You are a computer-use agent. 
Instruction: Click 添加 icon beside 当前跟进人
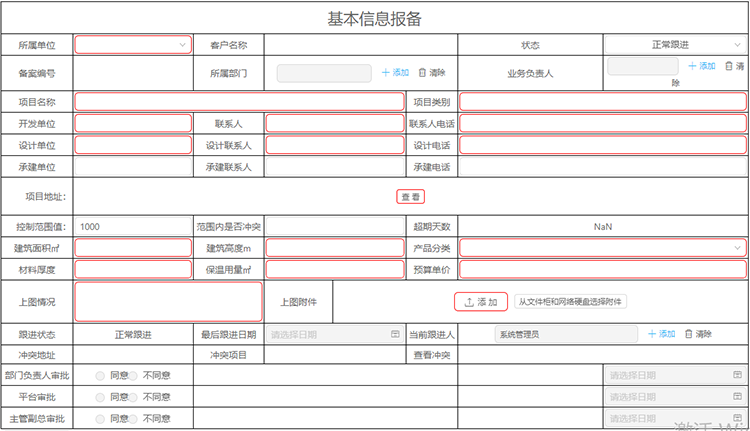pos(652,334)
